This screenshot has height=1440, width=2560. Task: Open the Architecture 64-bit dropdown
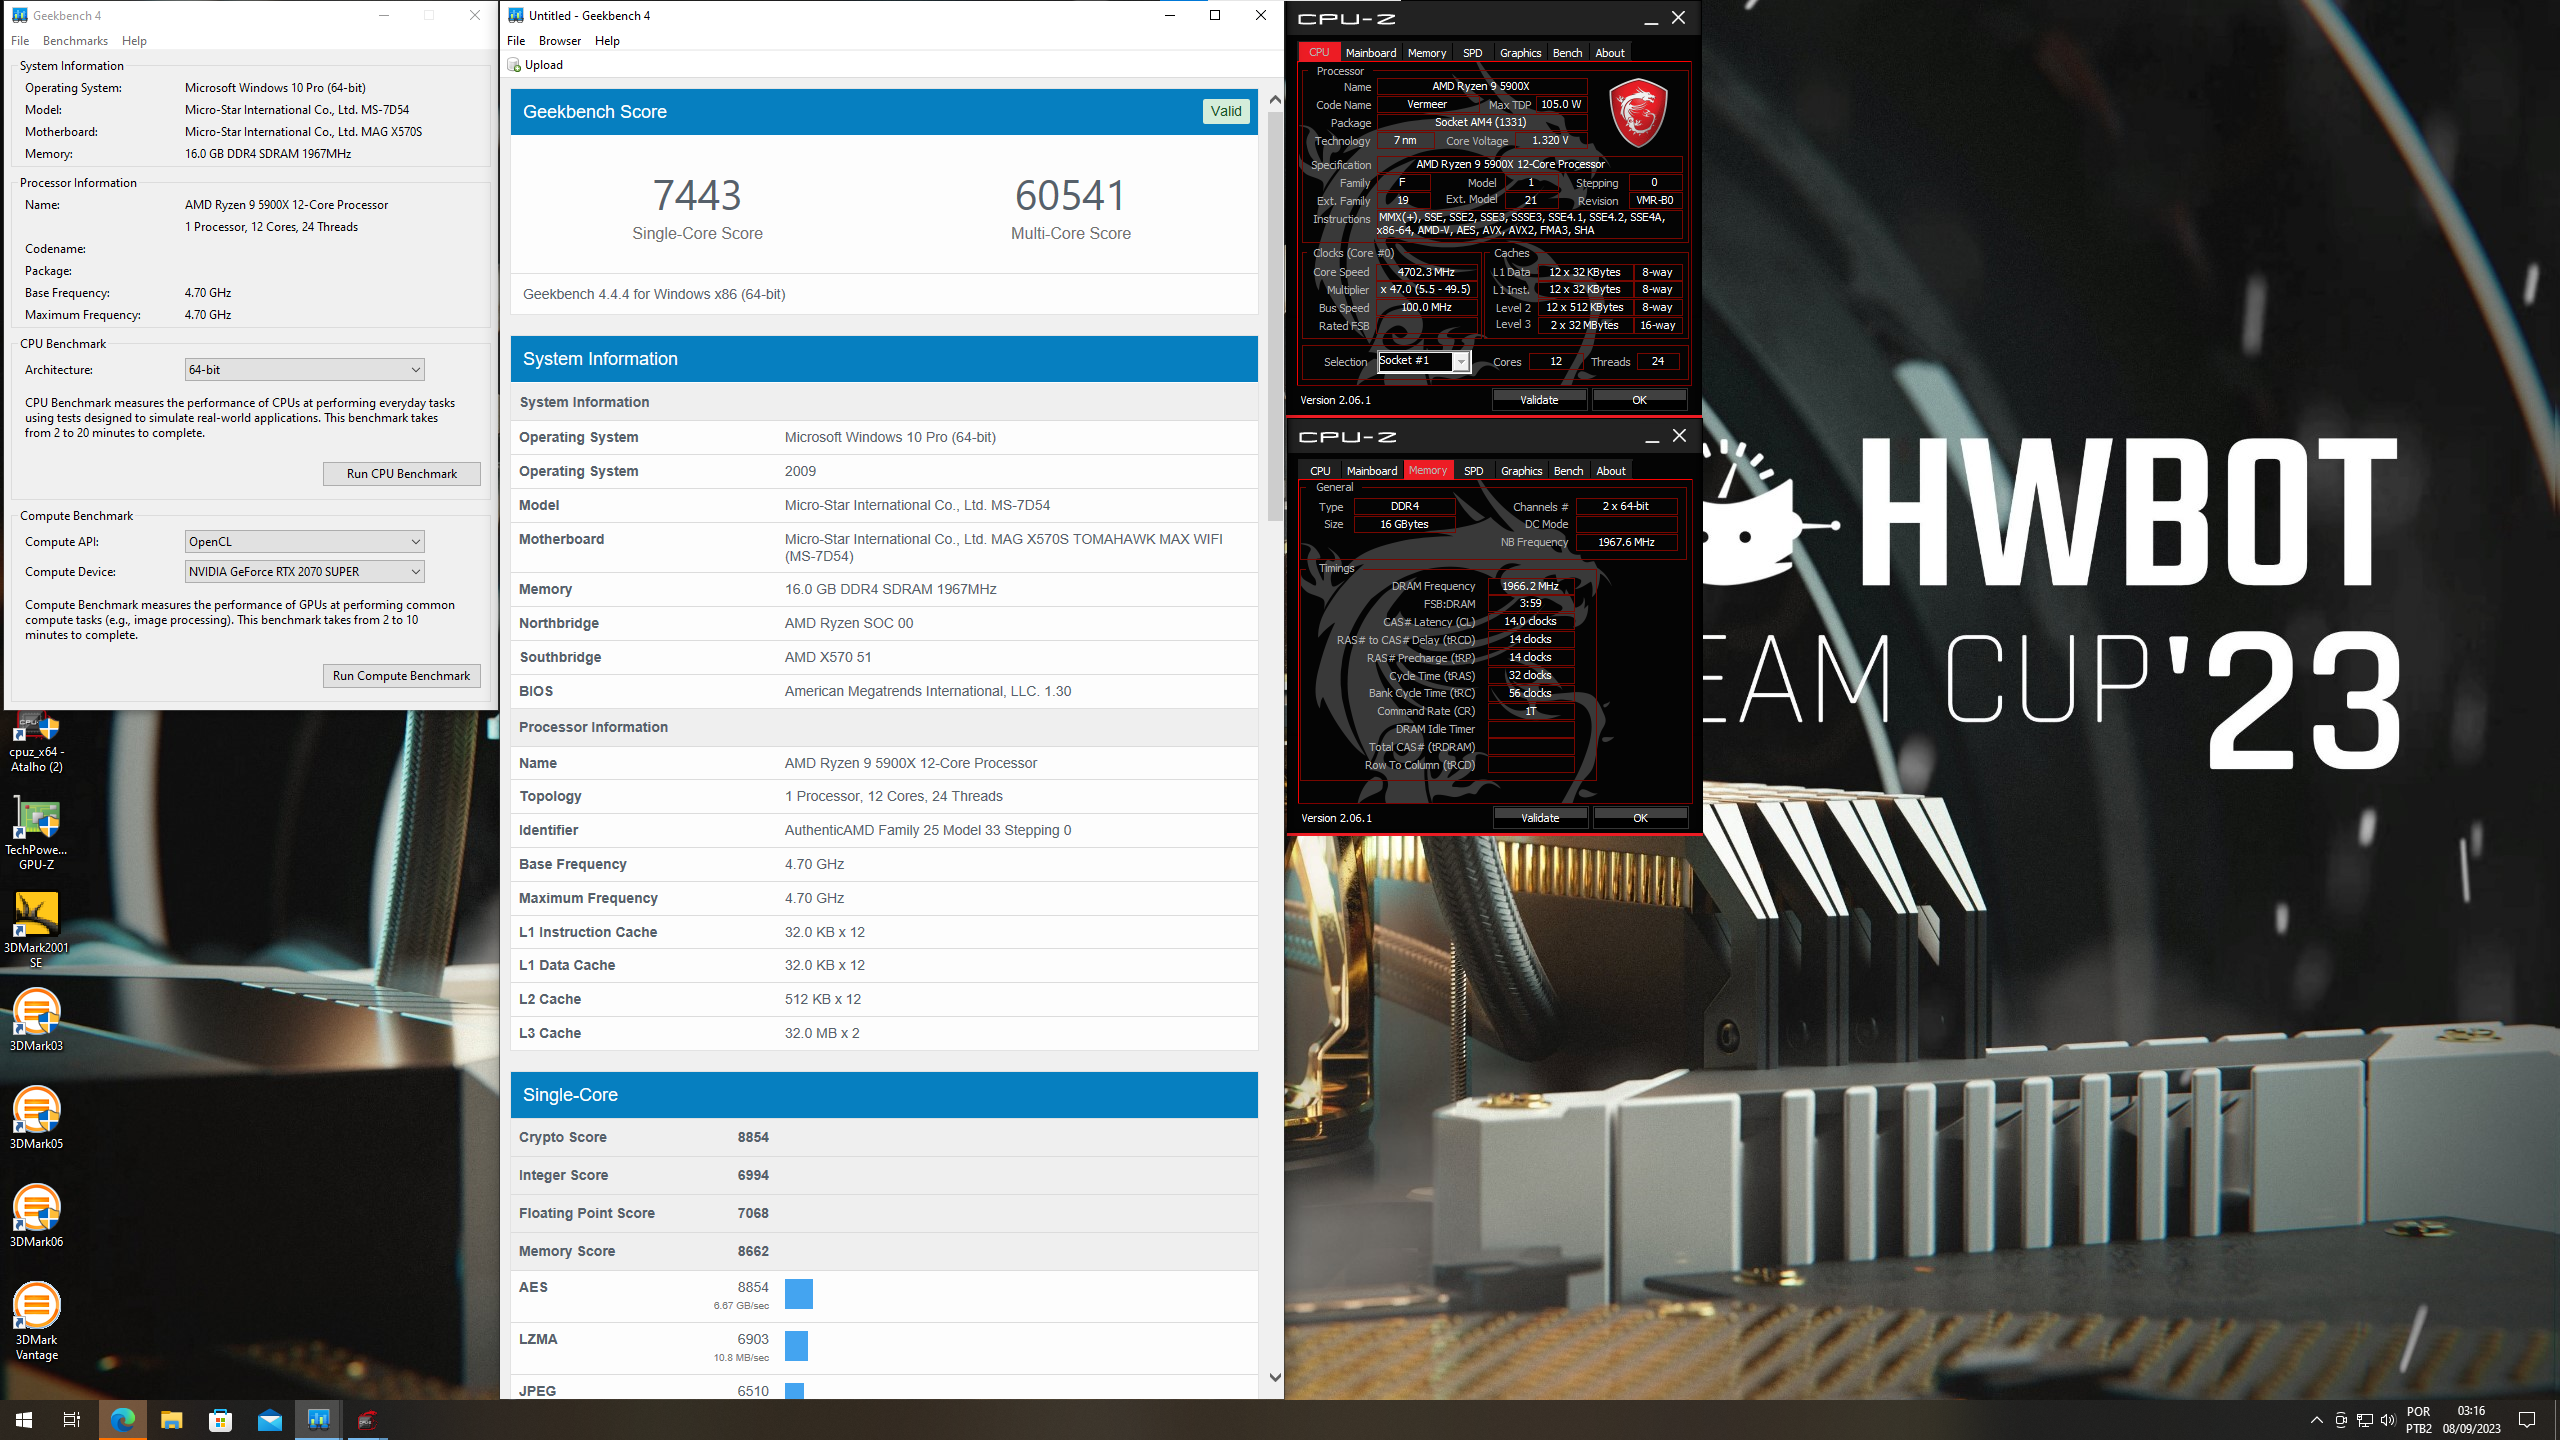point(305,370)
